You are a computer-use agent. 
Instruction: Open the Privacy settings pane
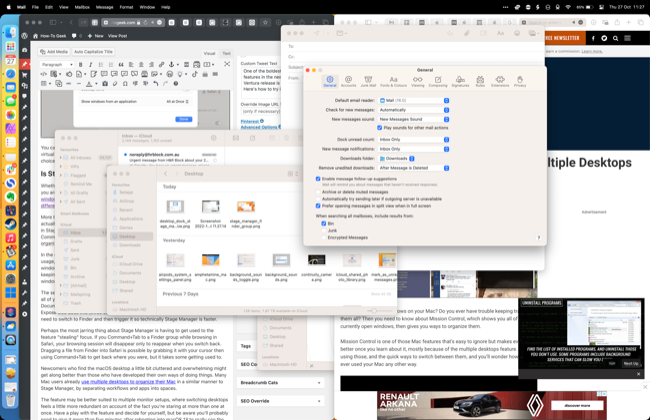click(520, 81)
